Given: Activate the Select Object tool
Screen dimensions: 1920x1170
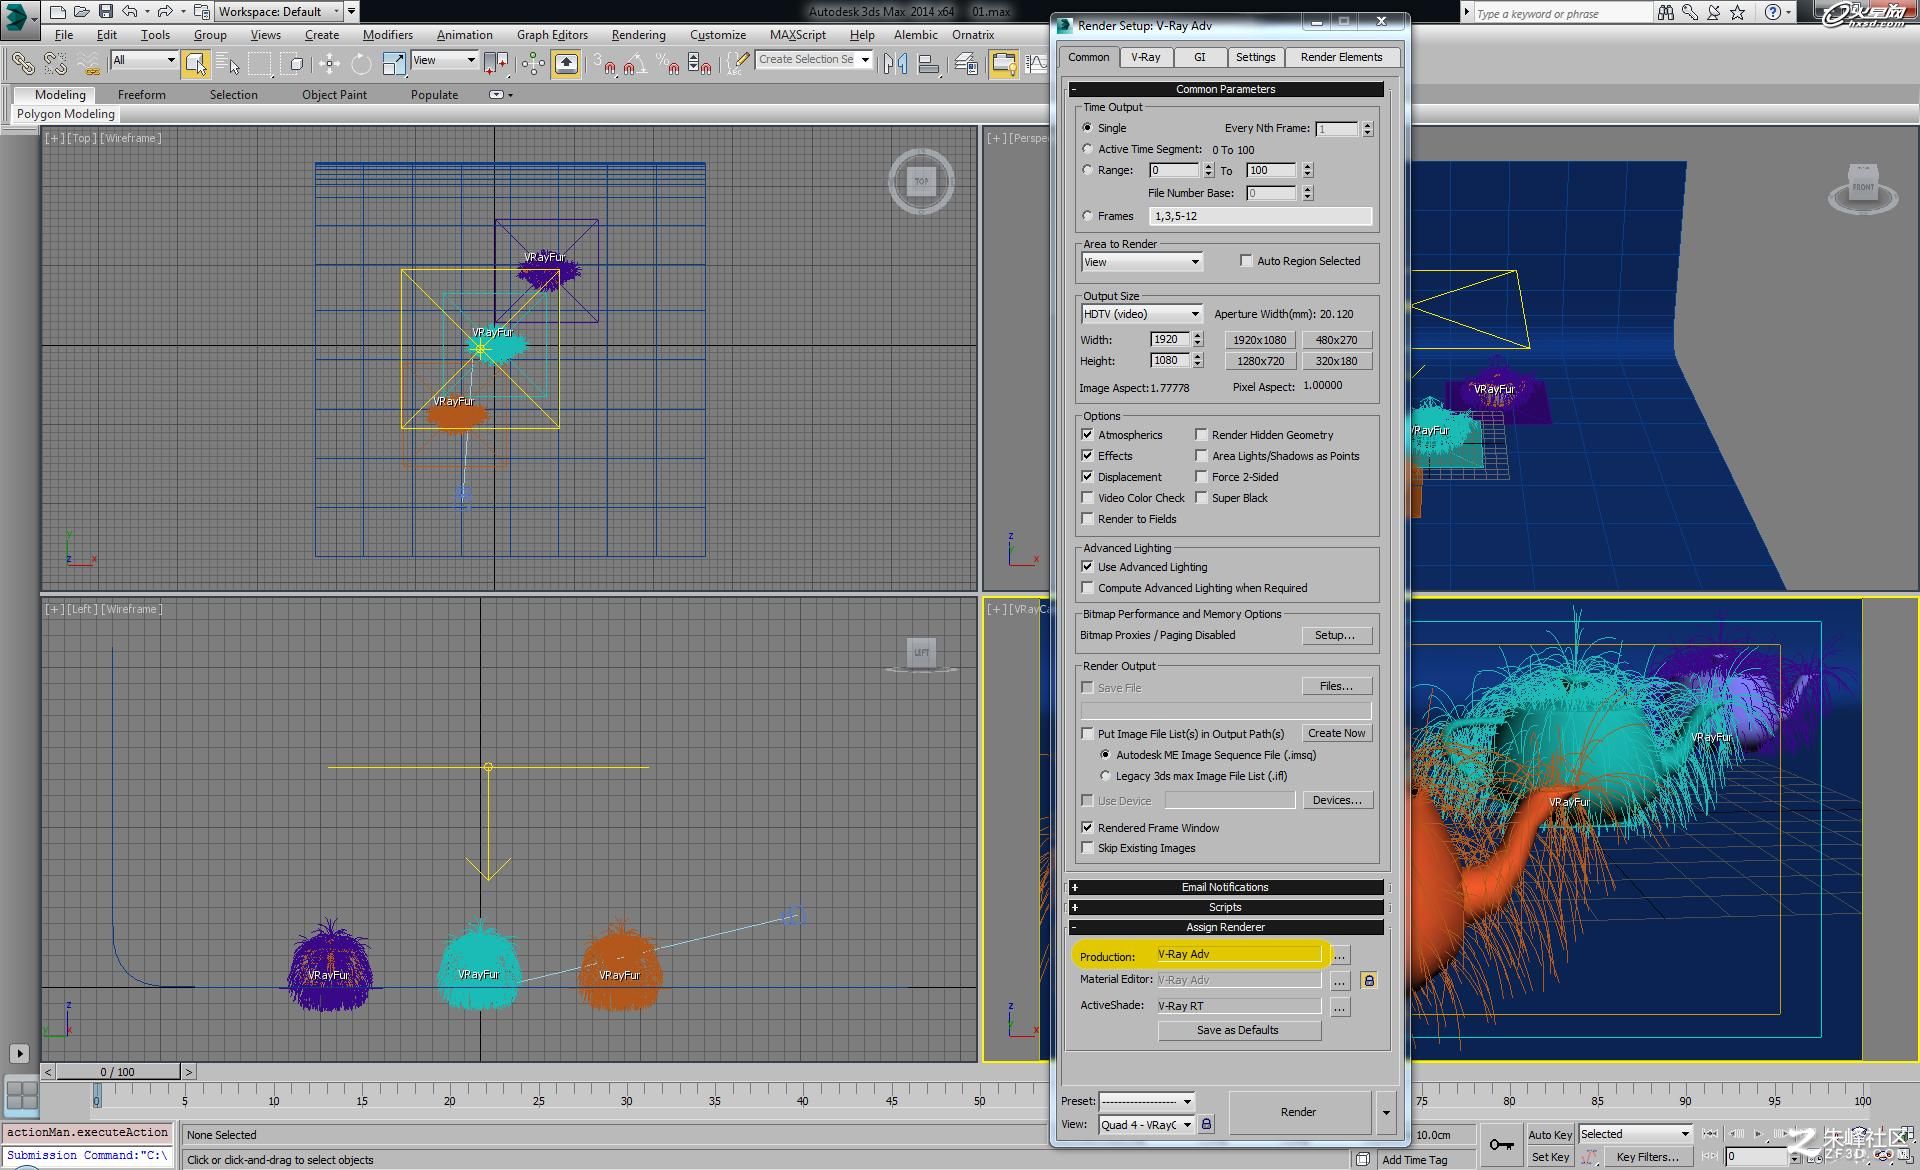Looking at the screenshot, I should point(196,64).
